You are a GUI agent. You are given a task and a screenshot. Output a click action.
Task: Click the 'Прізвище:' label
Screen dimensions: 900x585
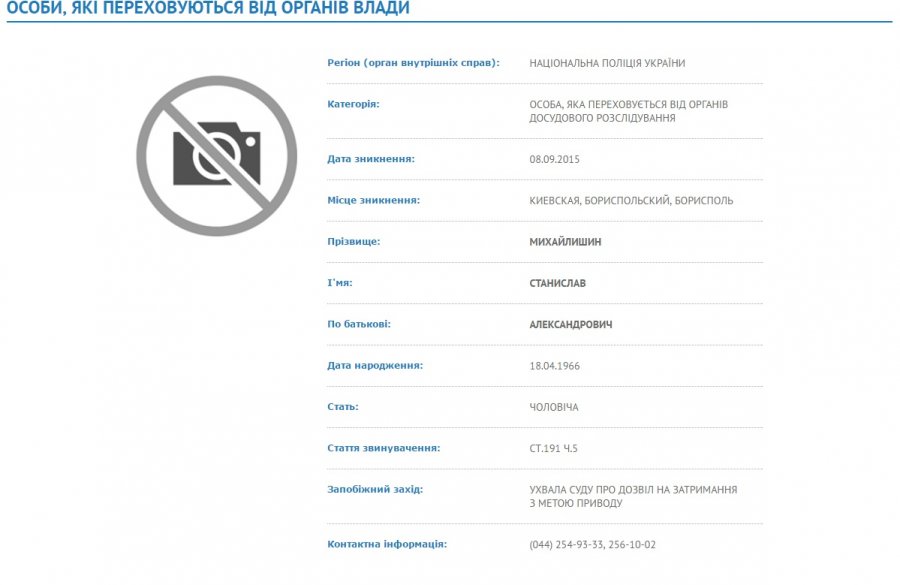354,242
